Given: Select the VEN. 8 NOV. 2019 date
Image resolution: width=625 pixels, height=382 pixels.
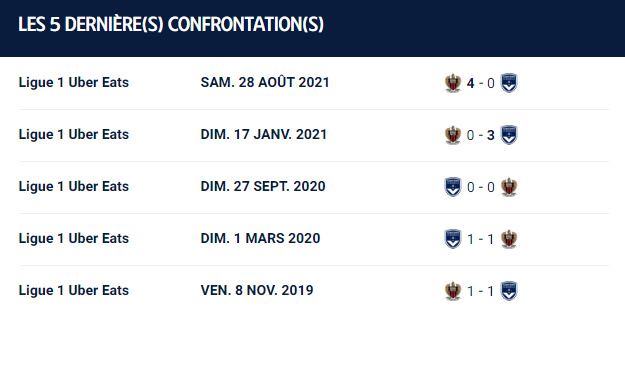Looking at the screenshot, I should click(x=257, y=290).
